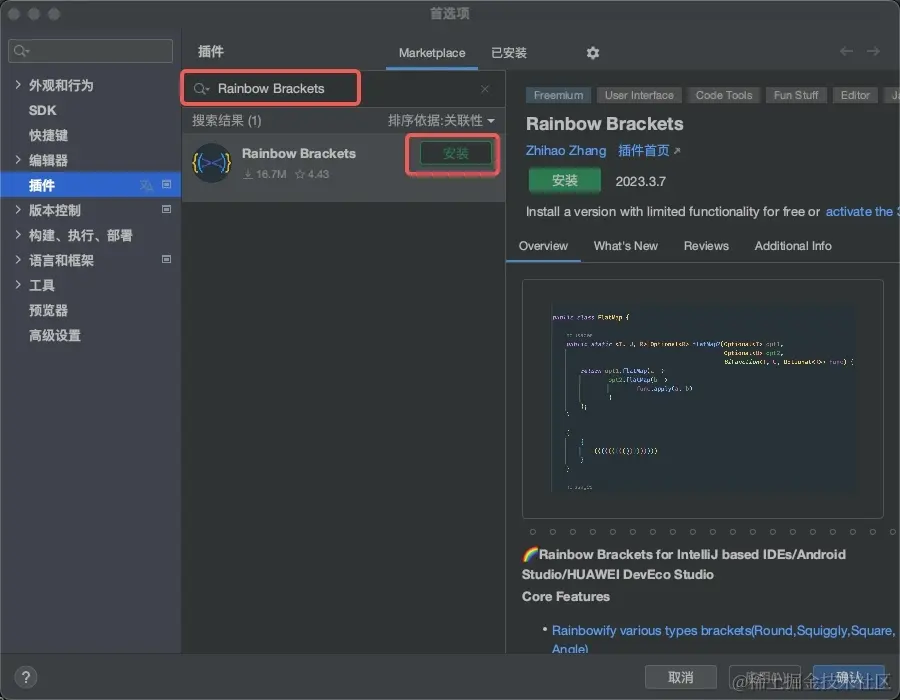The width and height of the screenshot is (900, 700).
Task: Click the search magnifier in preferences search box
Action: point(21,51)
